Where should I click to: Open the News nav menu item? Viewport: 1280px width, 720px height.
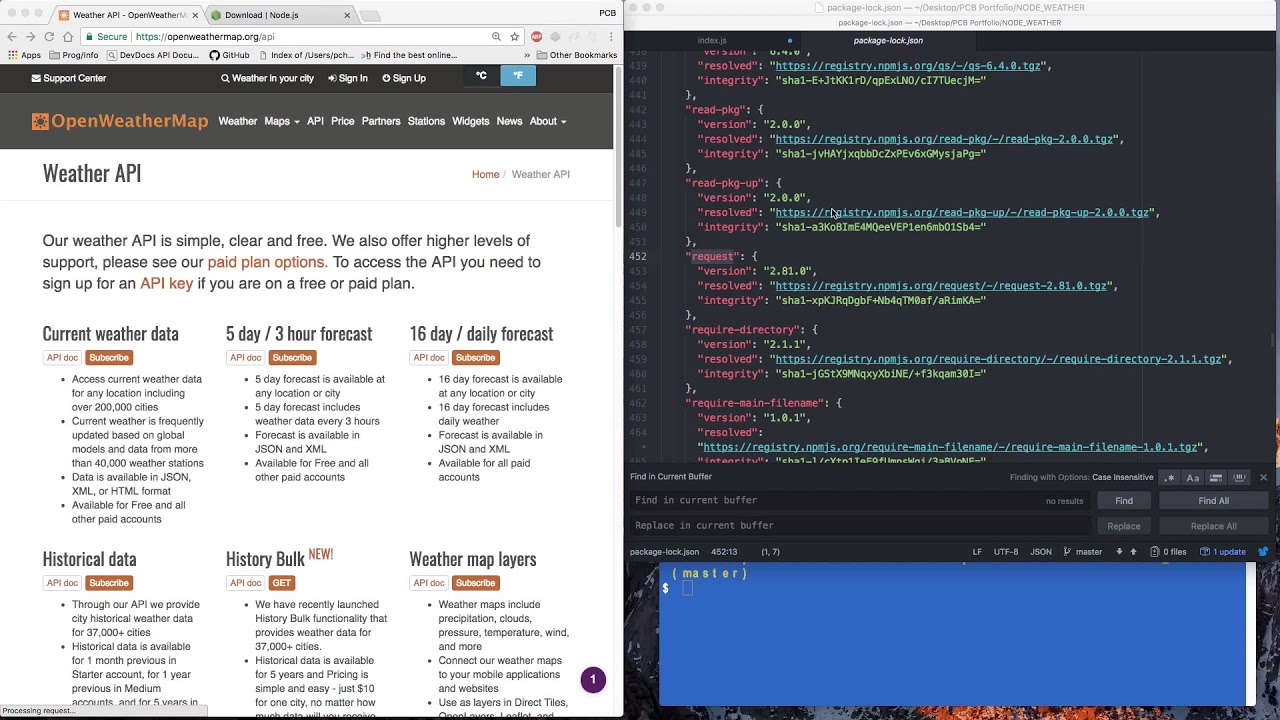509,121
